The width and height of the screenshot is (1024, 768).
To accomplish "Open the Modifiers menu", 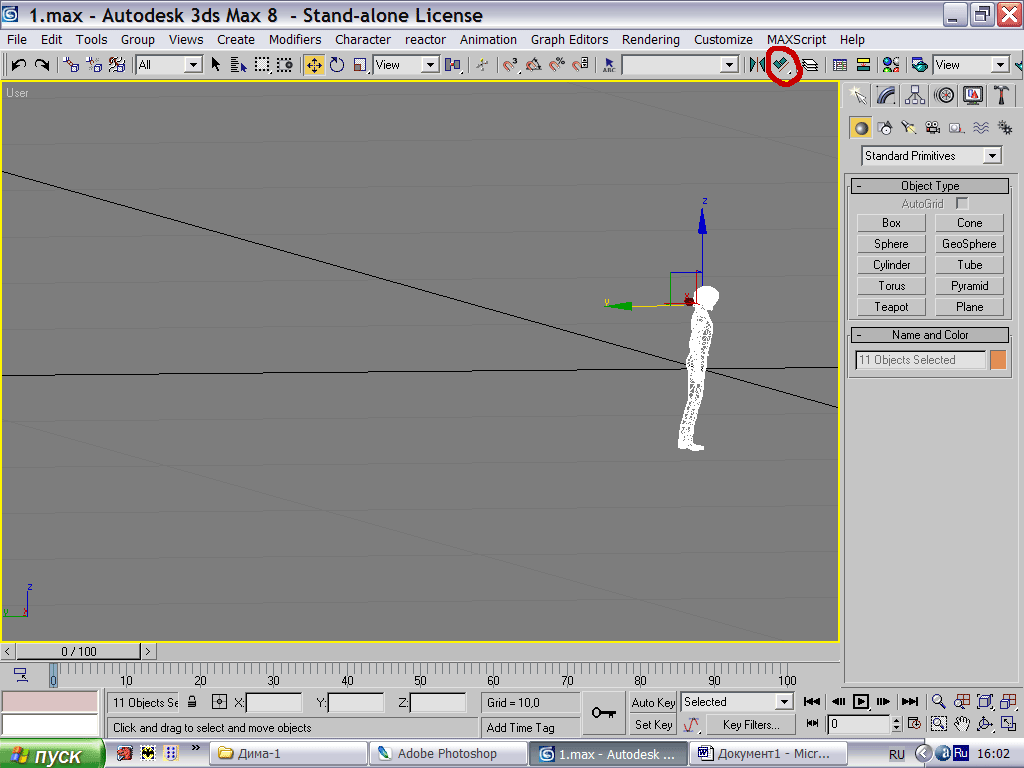I will (x=295, y=40).
